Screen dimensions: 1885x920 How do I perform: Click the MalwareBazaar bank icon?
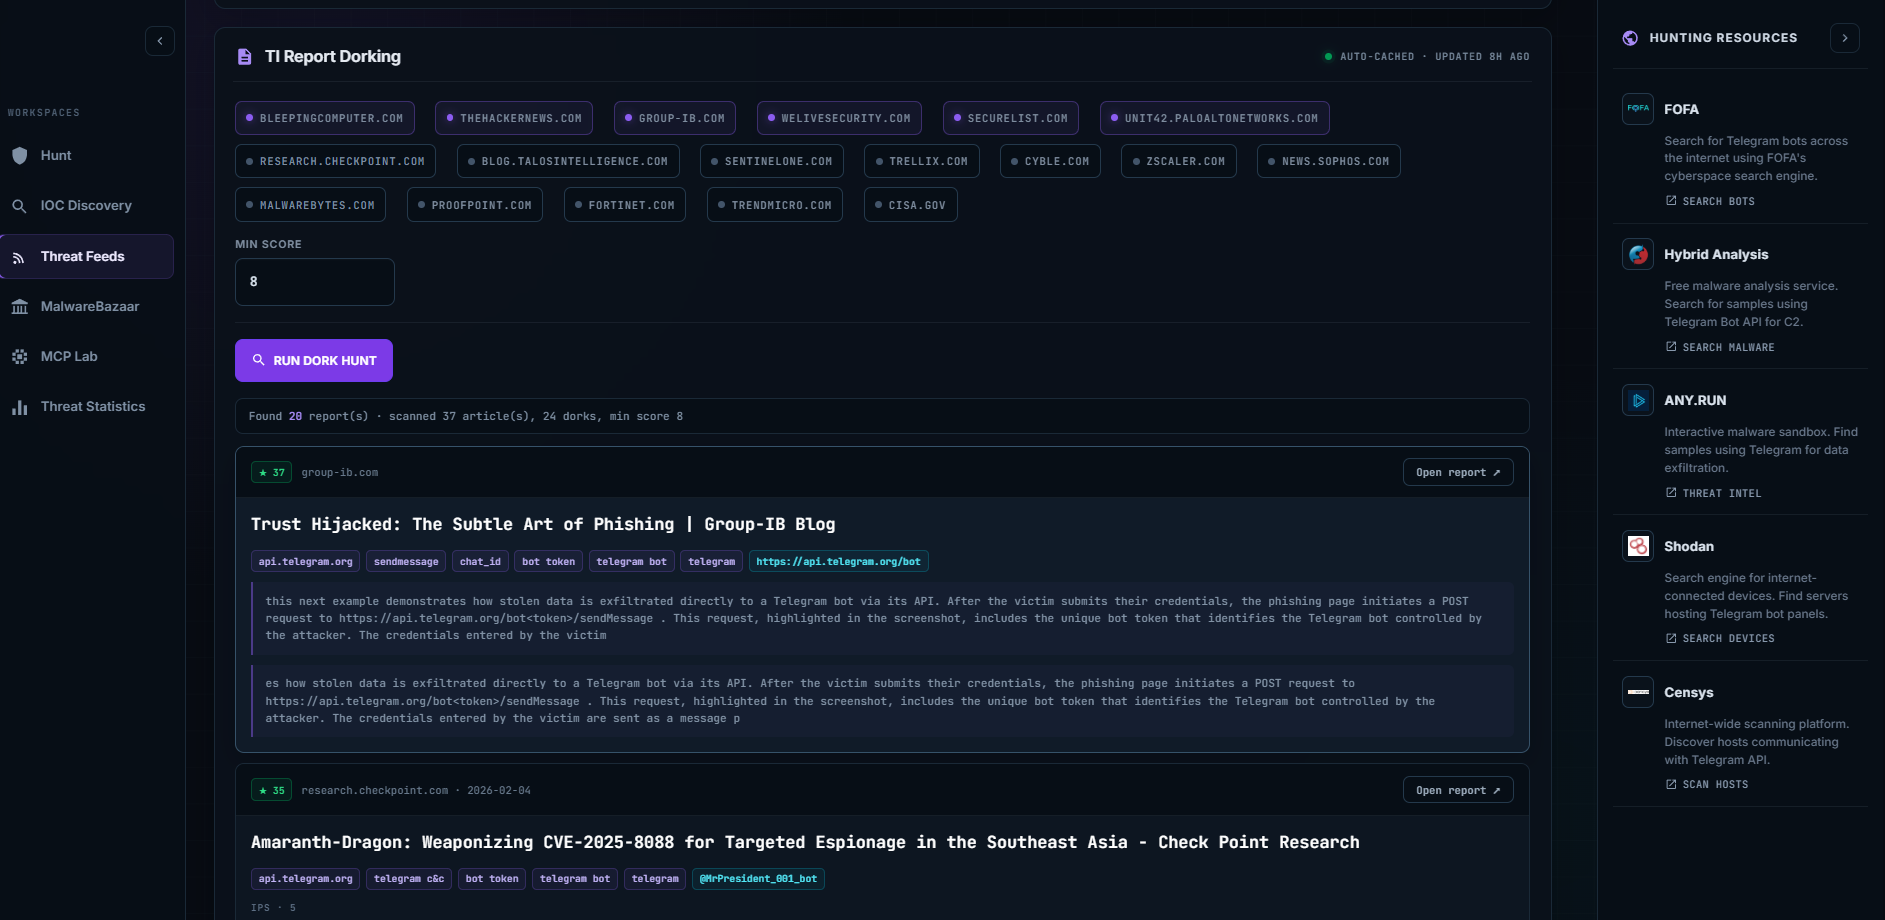19,307
